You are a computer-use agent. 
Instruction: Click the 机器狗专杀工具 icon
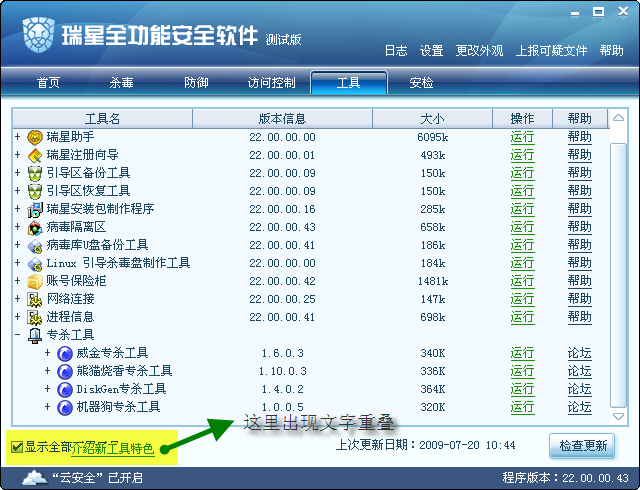(x=64, y=407)
